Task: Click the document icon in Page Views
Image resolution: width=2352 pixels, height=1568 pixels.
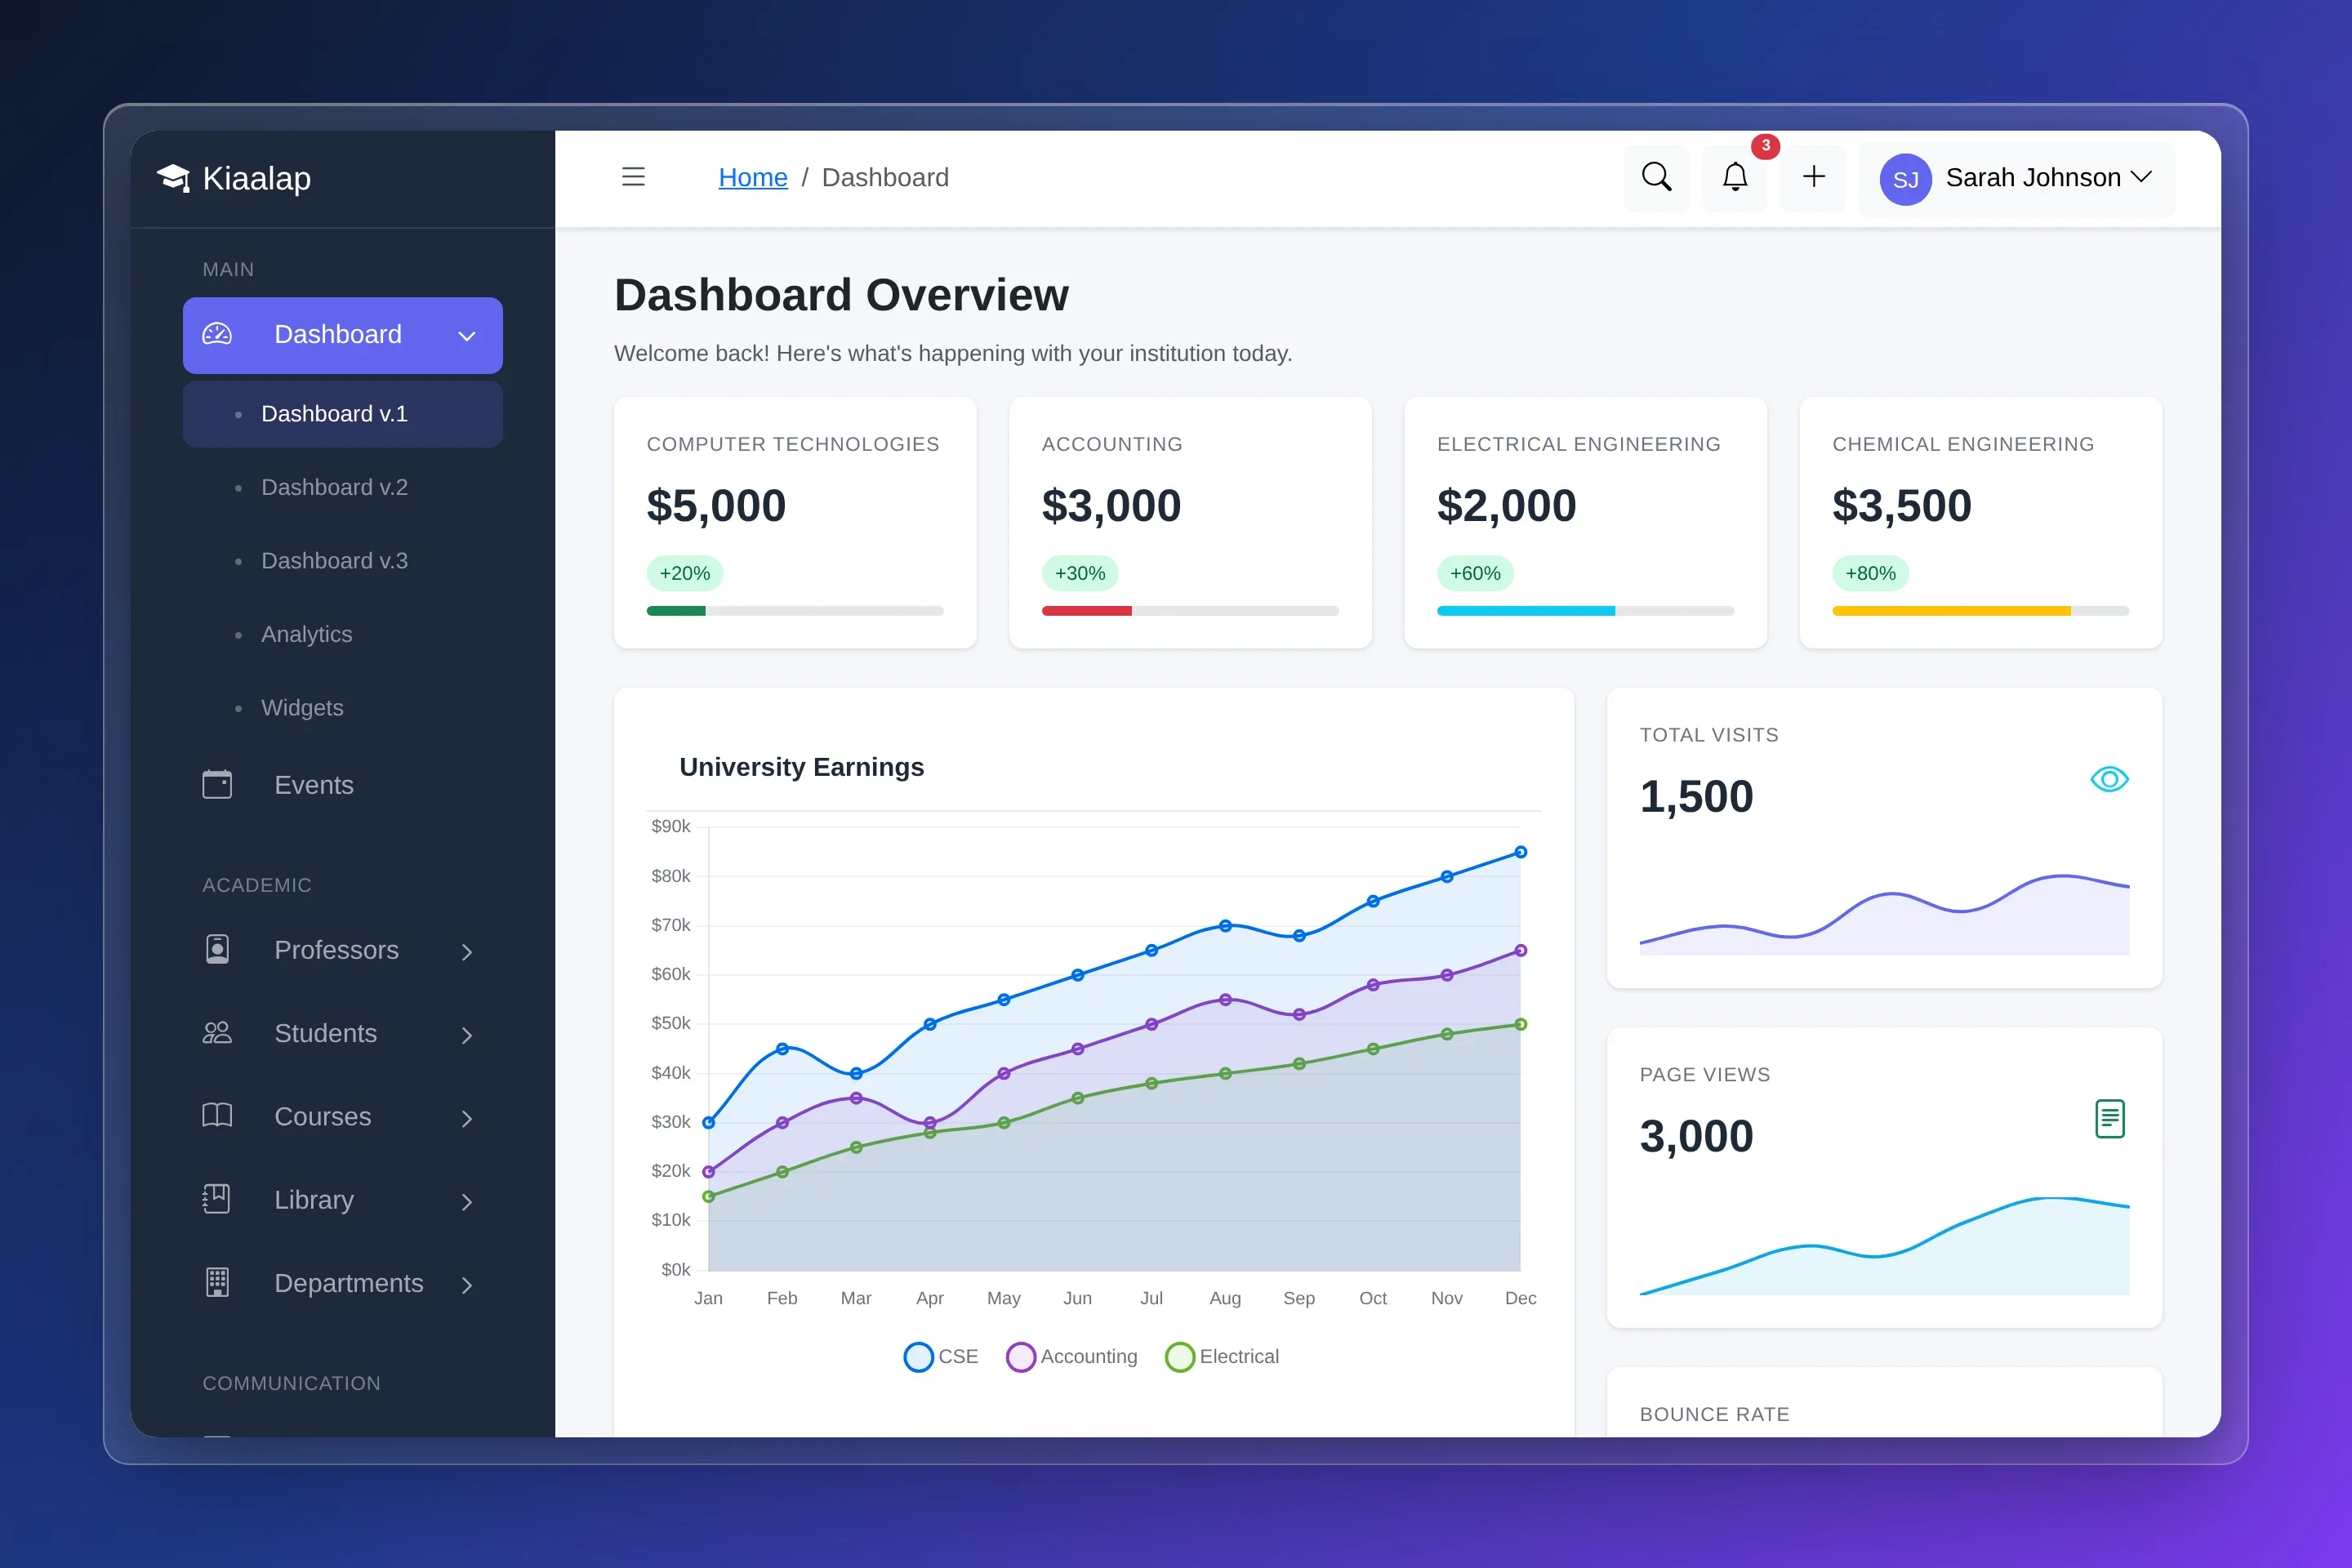Action: [2109, 1118]
